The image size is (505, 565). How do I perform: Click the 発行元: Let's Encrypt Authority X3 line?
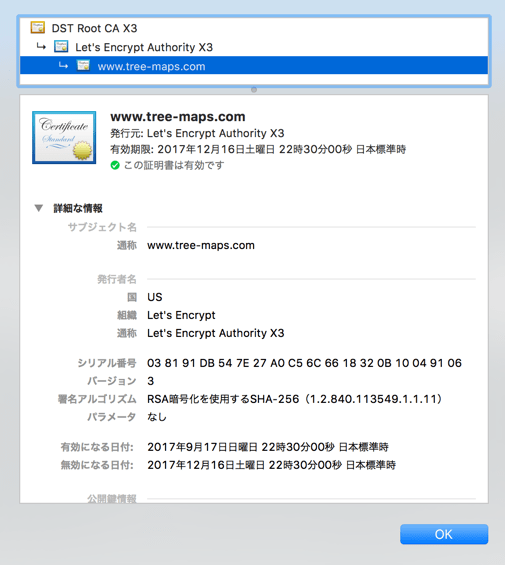[197, 133]
